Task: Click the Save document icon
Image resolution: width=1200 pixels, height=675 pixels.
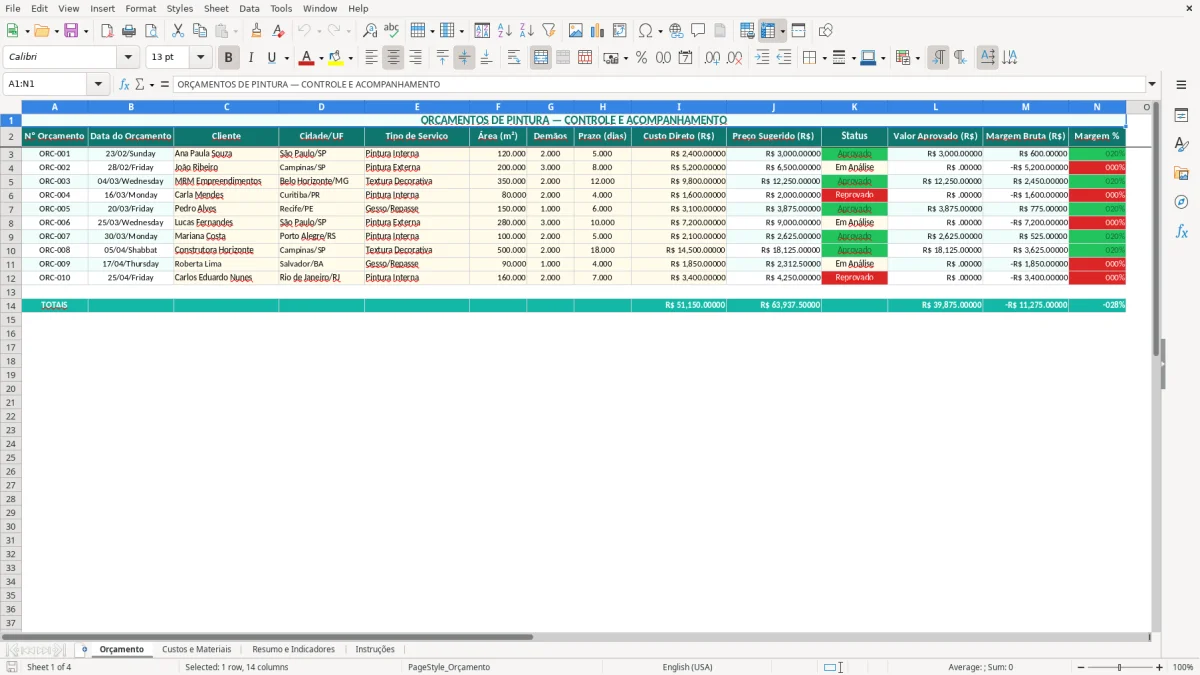Action: pyautogui.click(x=71, y=31)
